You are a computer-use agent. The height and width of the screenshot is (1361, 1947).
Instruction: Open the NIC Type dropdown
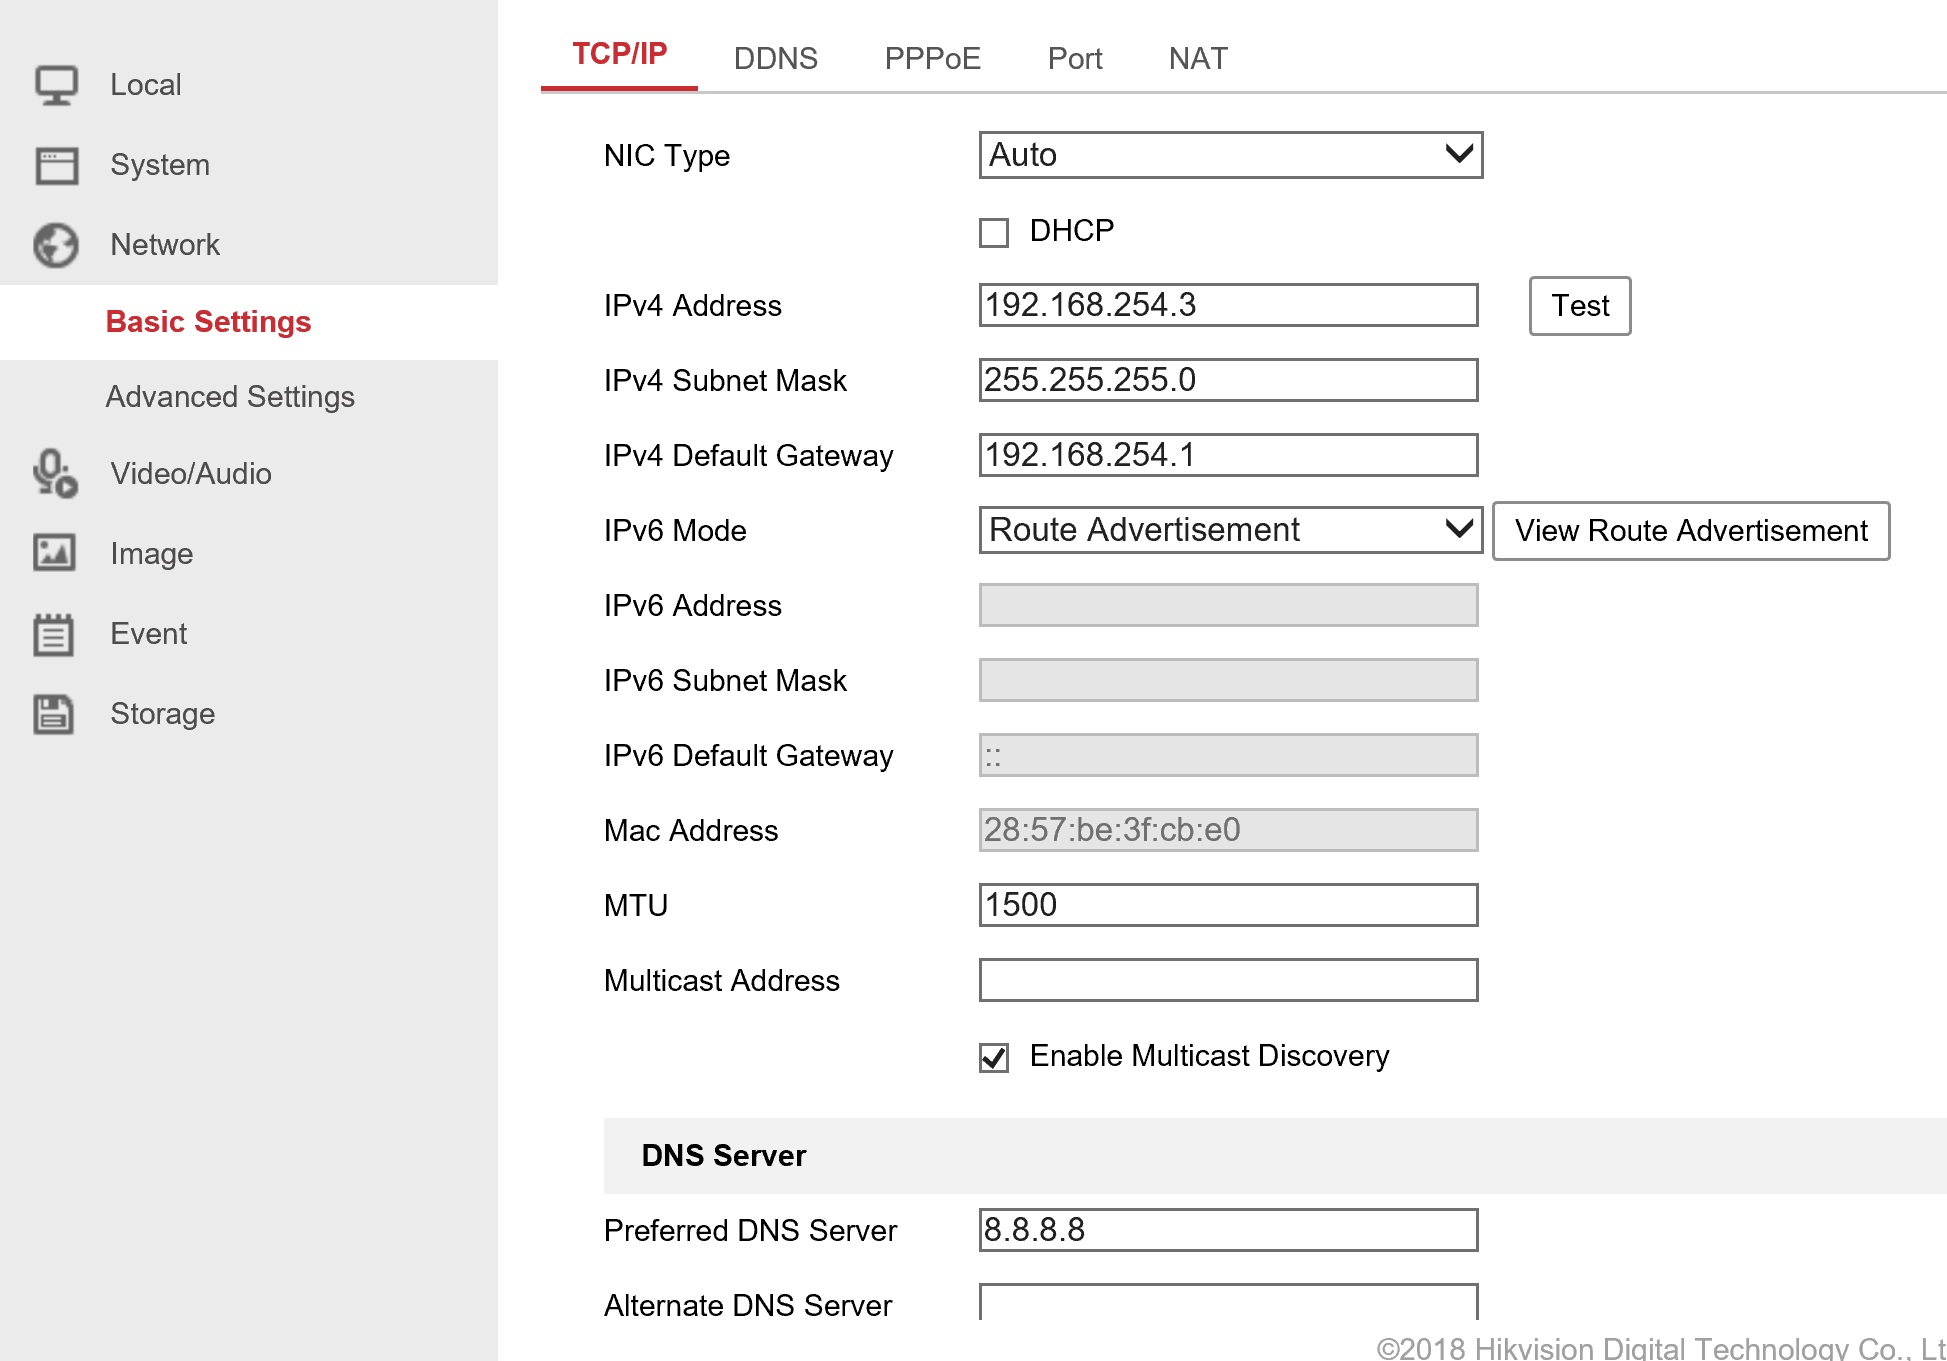tap(1230, 155)
